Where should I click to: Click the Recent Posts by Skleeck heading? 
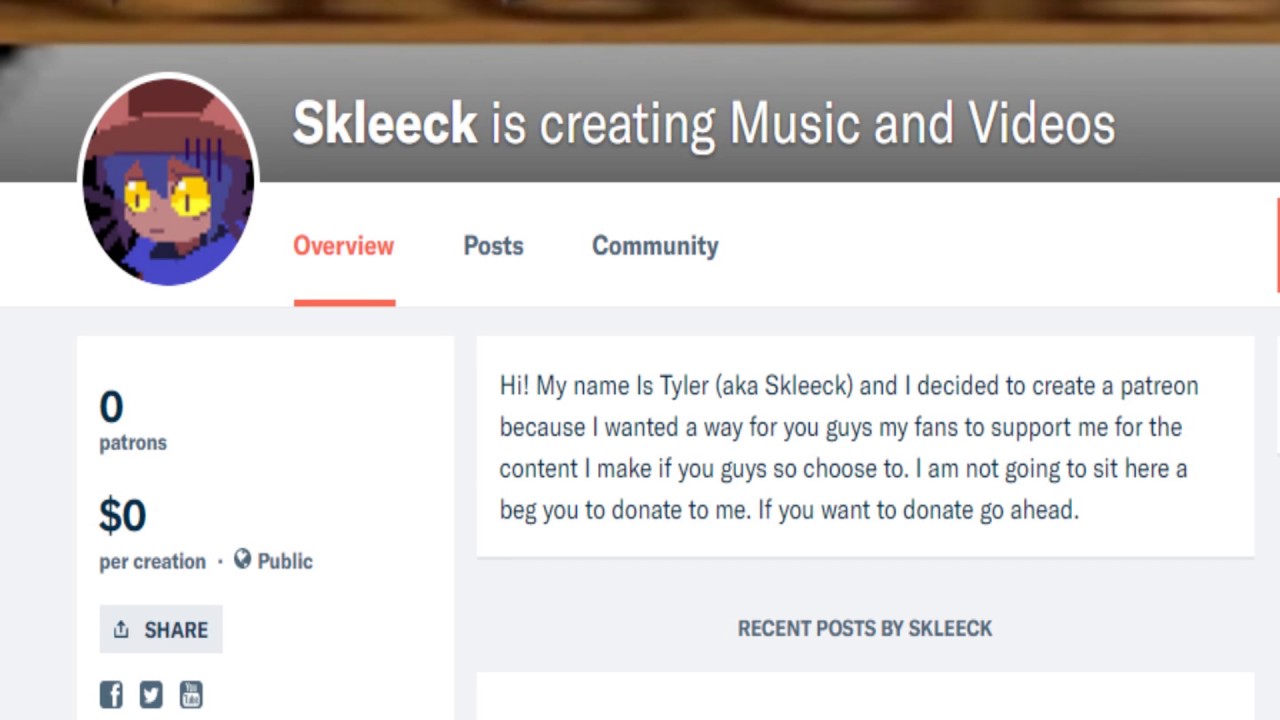(x=865, y=628)
